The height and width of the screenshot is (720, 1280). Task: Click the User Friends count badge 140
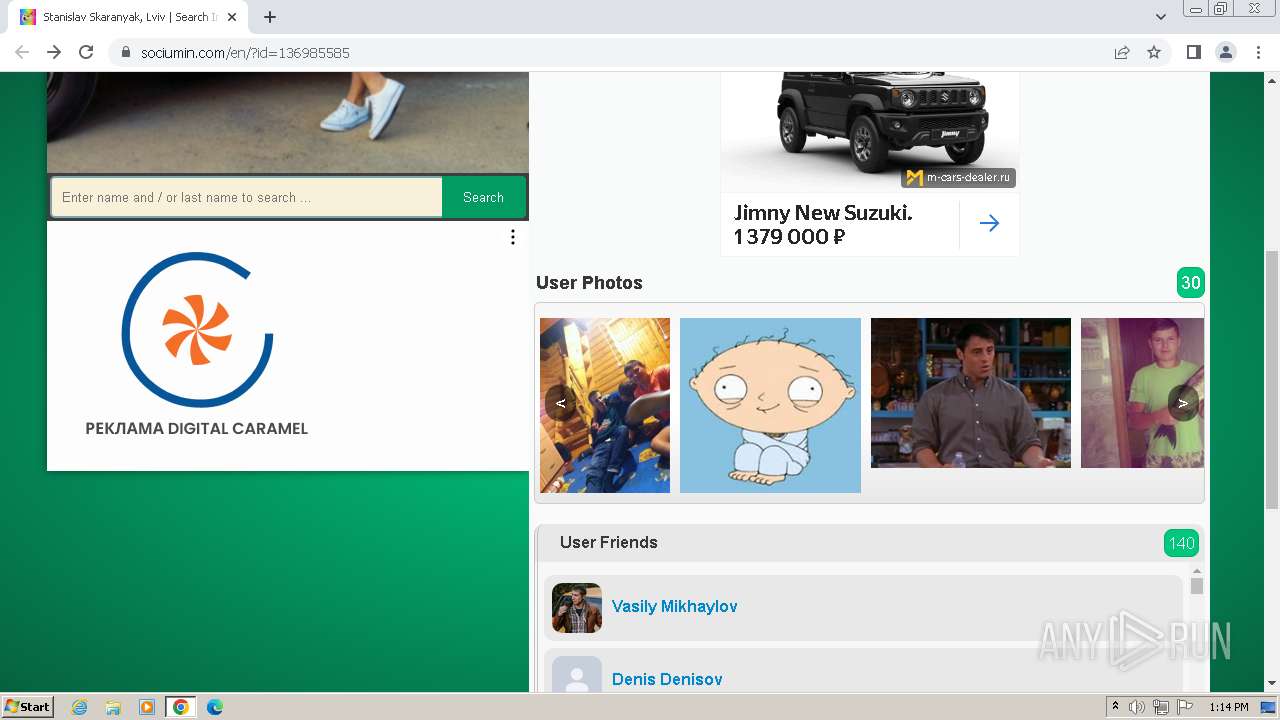pyautogui.click(x=1181, y=543)
